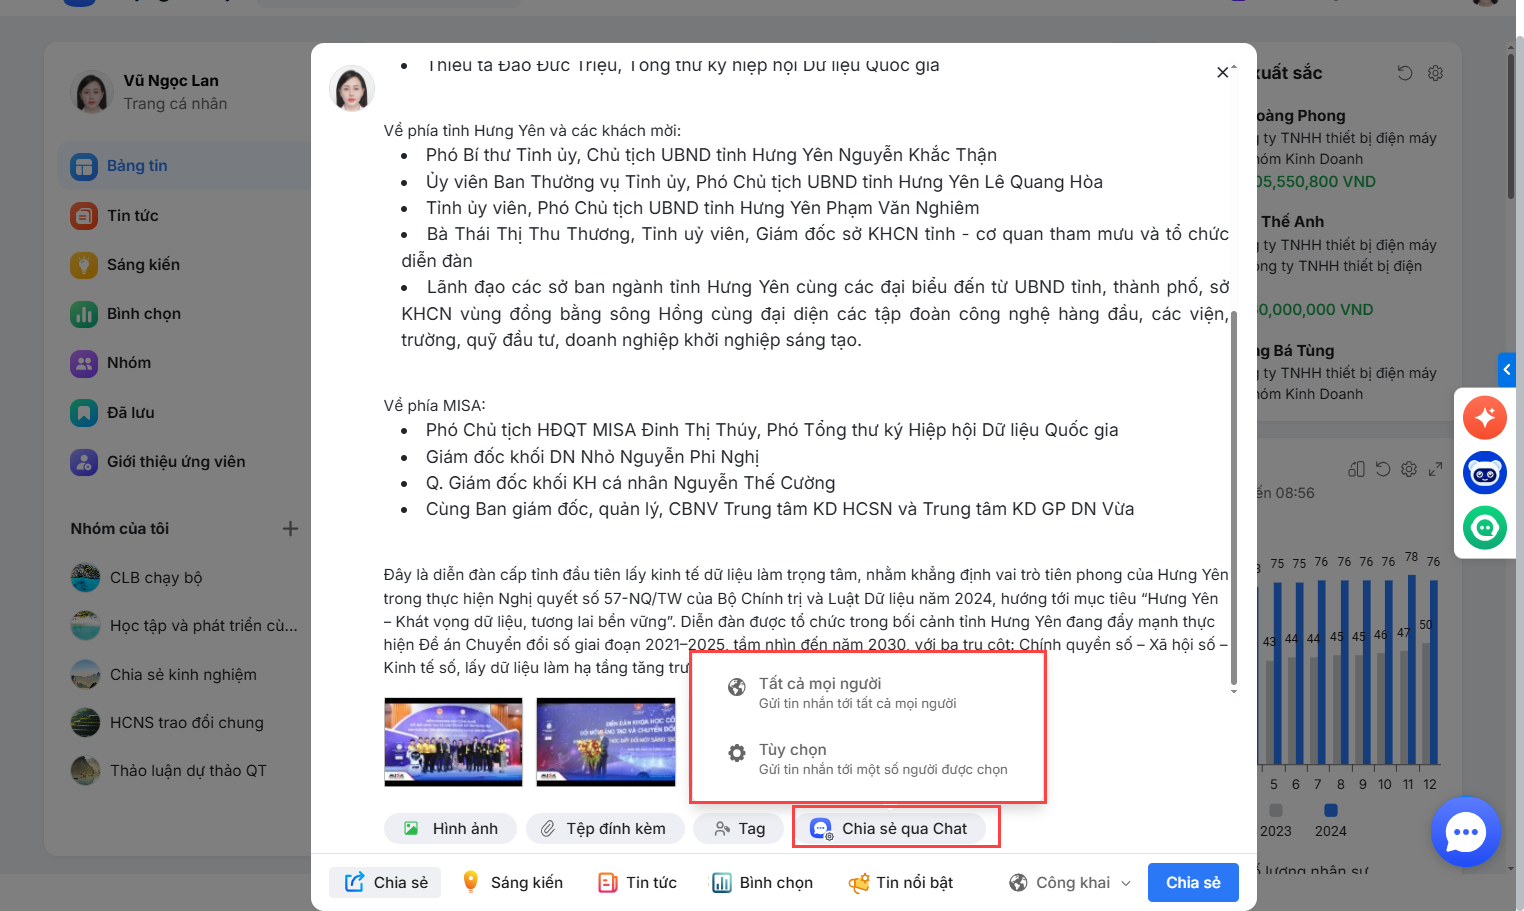
Task: Click the Hình ảnh button
Action: pyautogui.click(x=451, y=828)
